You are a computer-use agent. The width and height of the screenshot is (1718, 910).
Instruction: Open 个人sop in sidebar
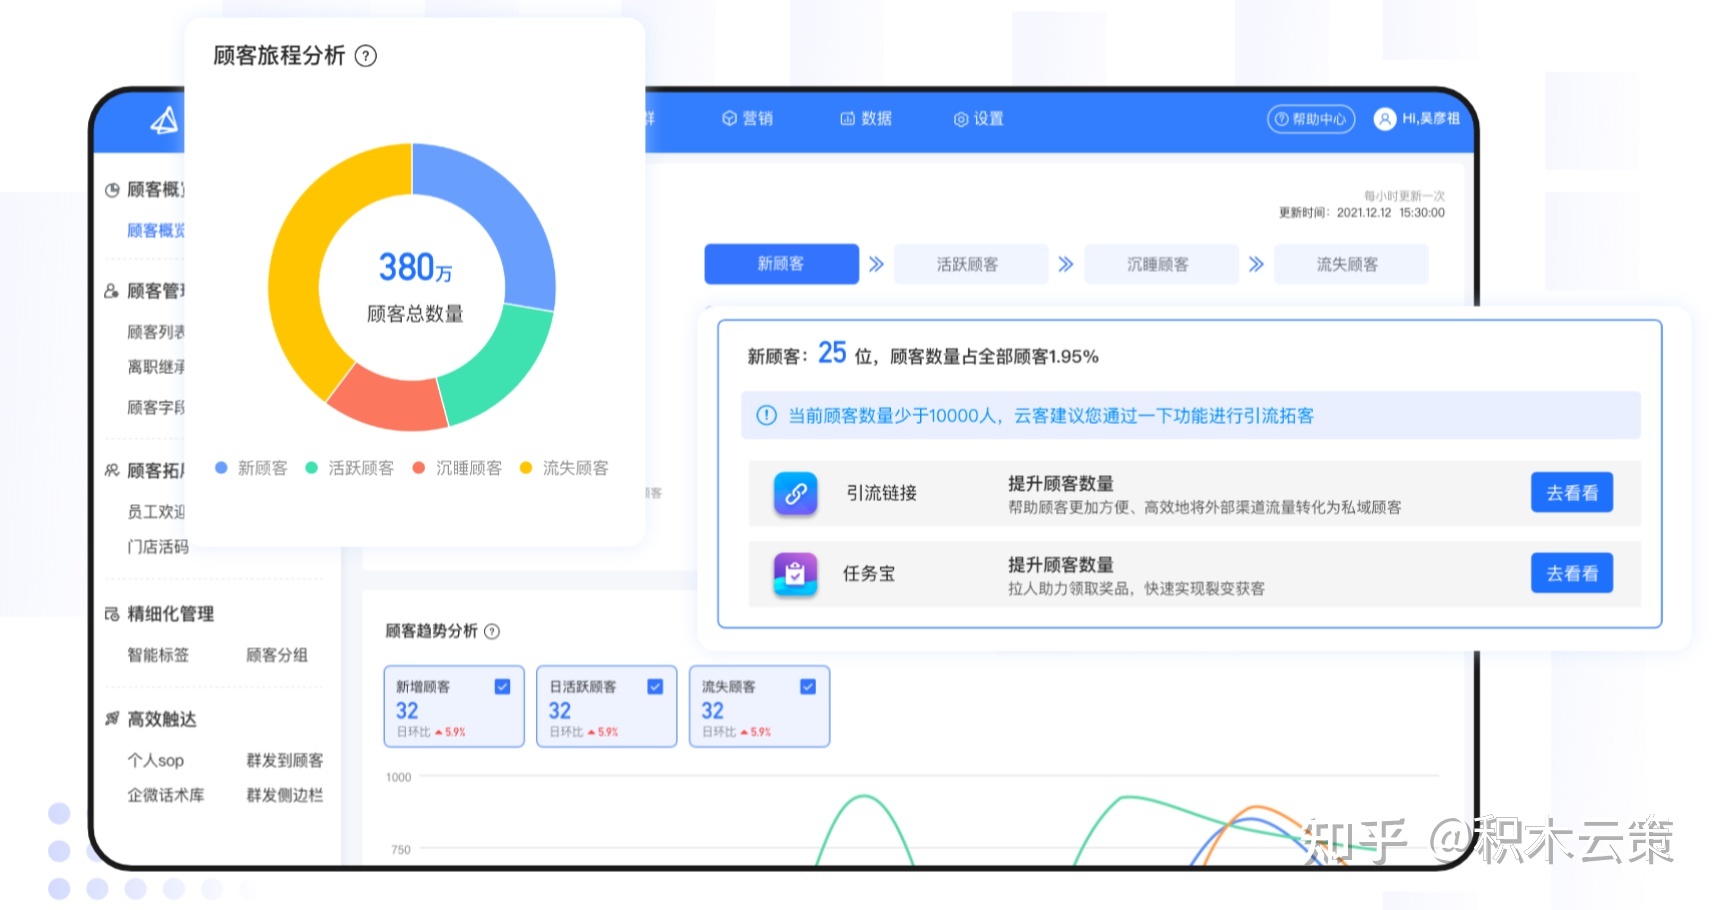[156, 760]
